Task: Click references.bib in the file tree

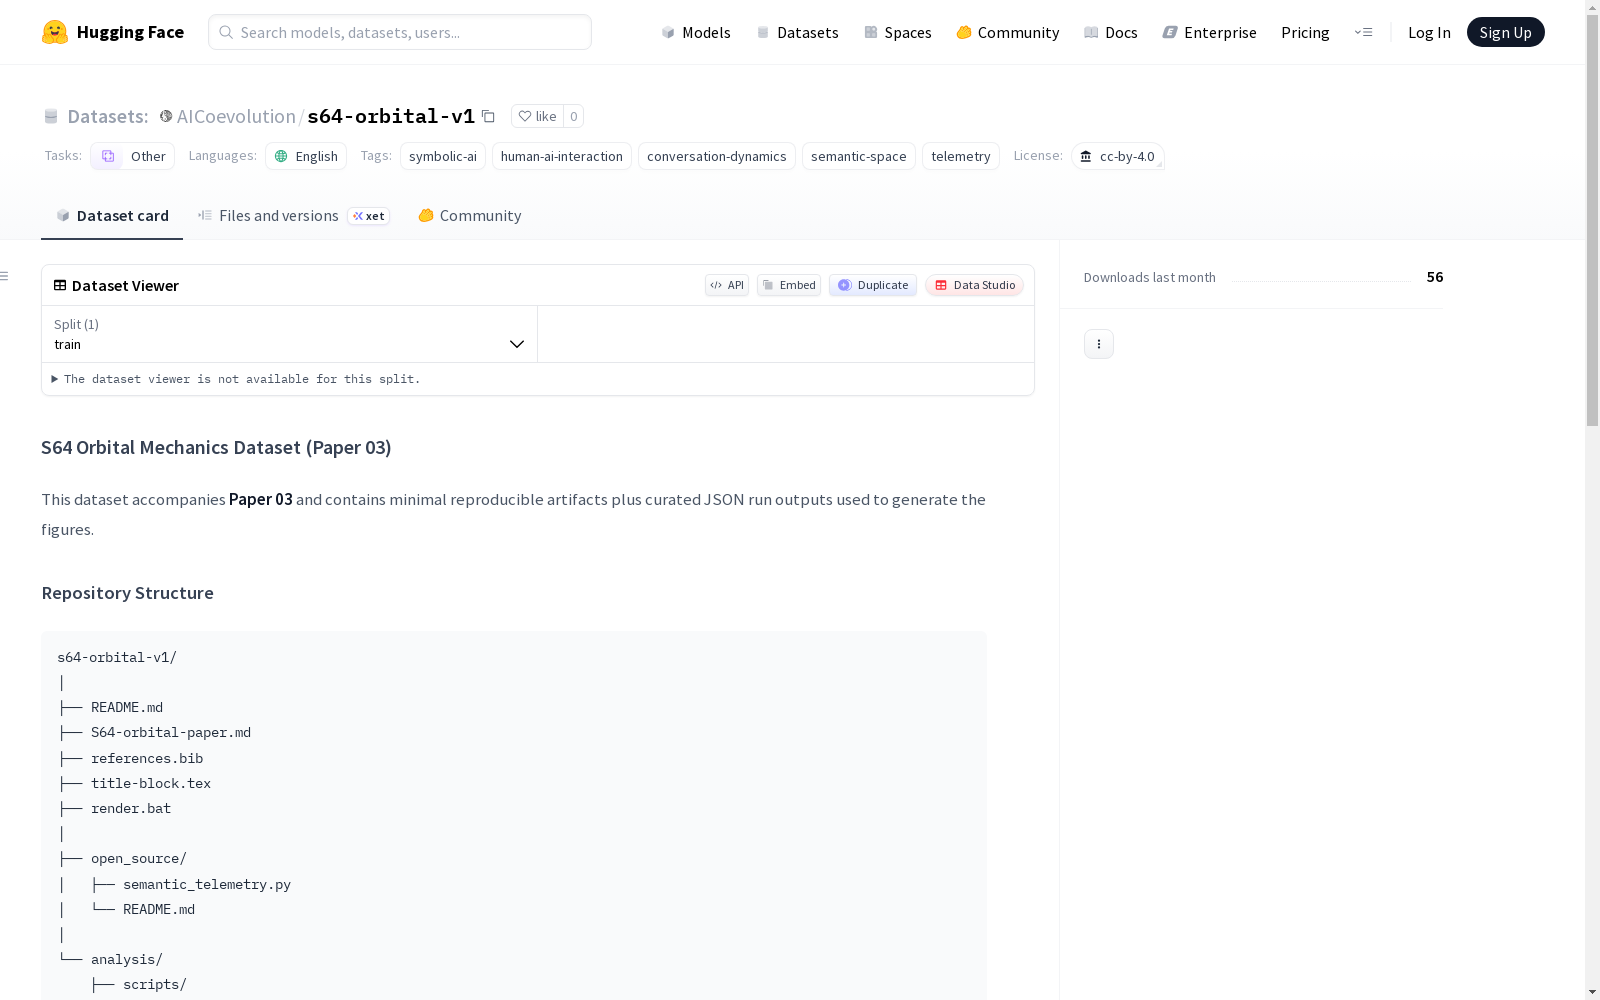Action: pyautogui.click(x=147, y=759)
